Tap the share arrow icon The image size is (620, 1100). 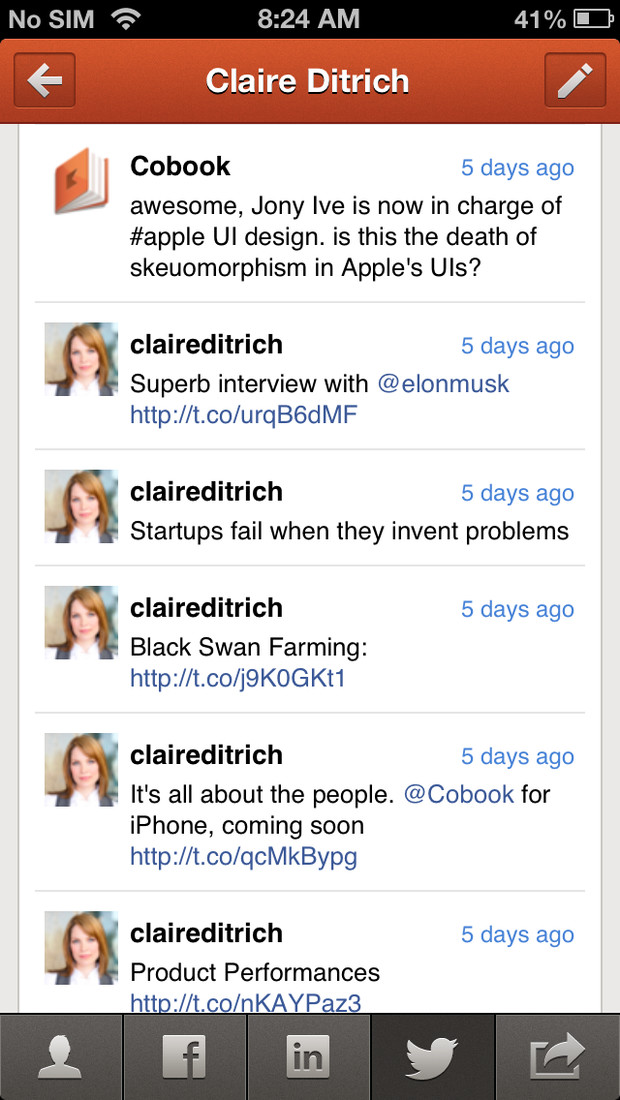(558, 1057)
